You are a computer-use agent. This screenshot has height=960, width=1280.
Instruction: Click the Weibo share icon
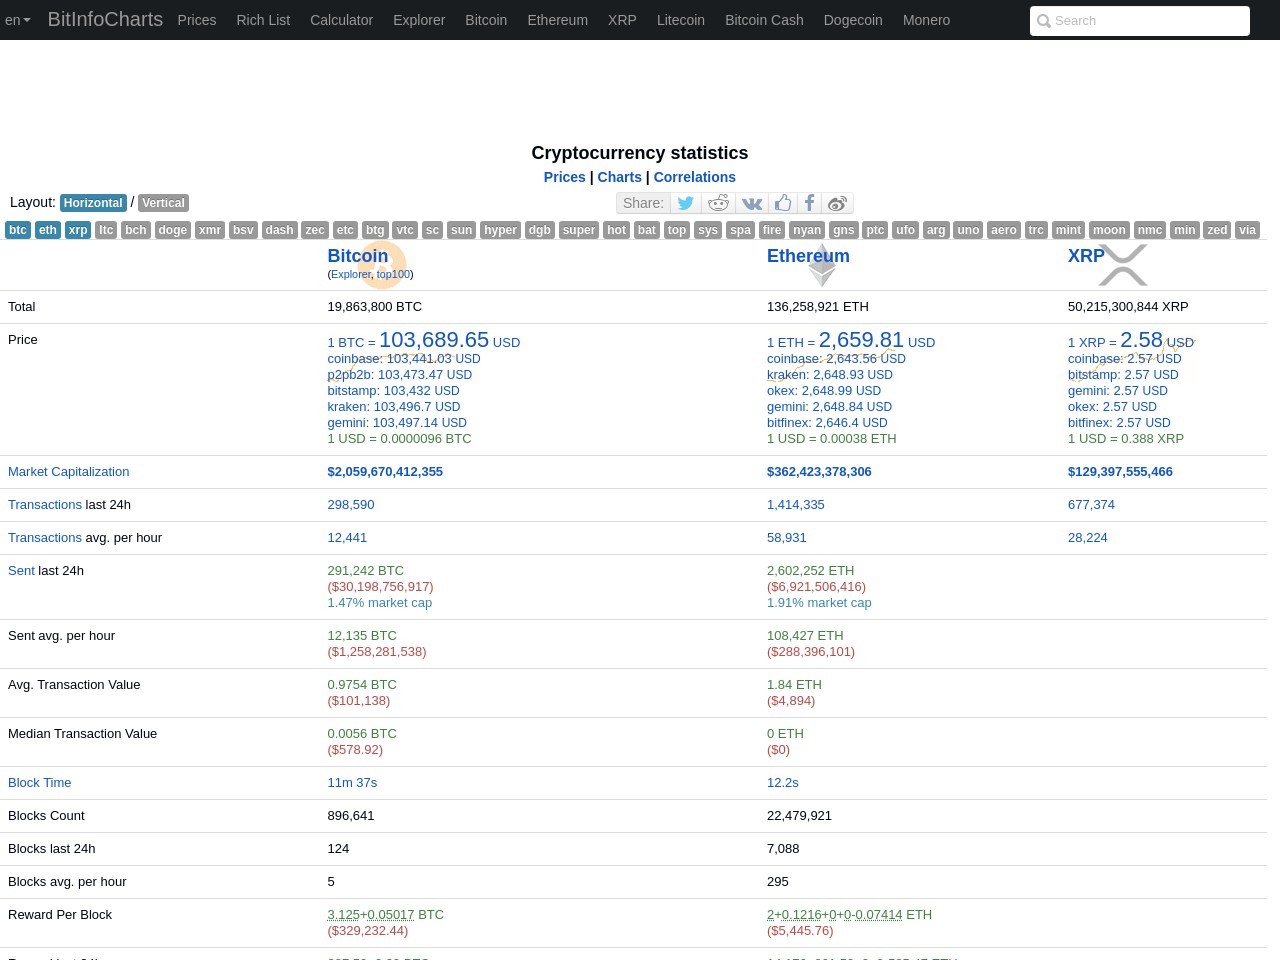click(x=837, y=203)
